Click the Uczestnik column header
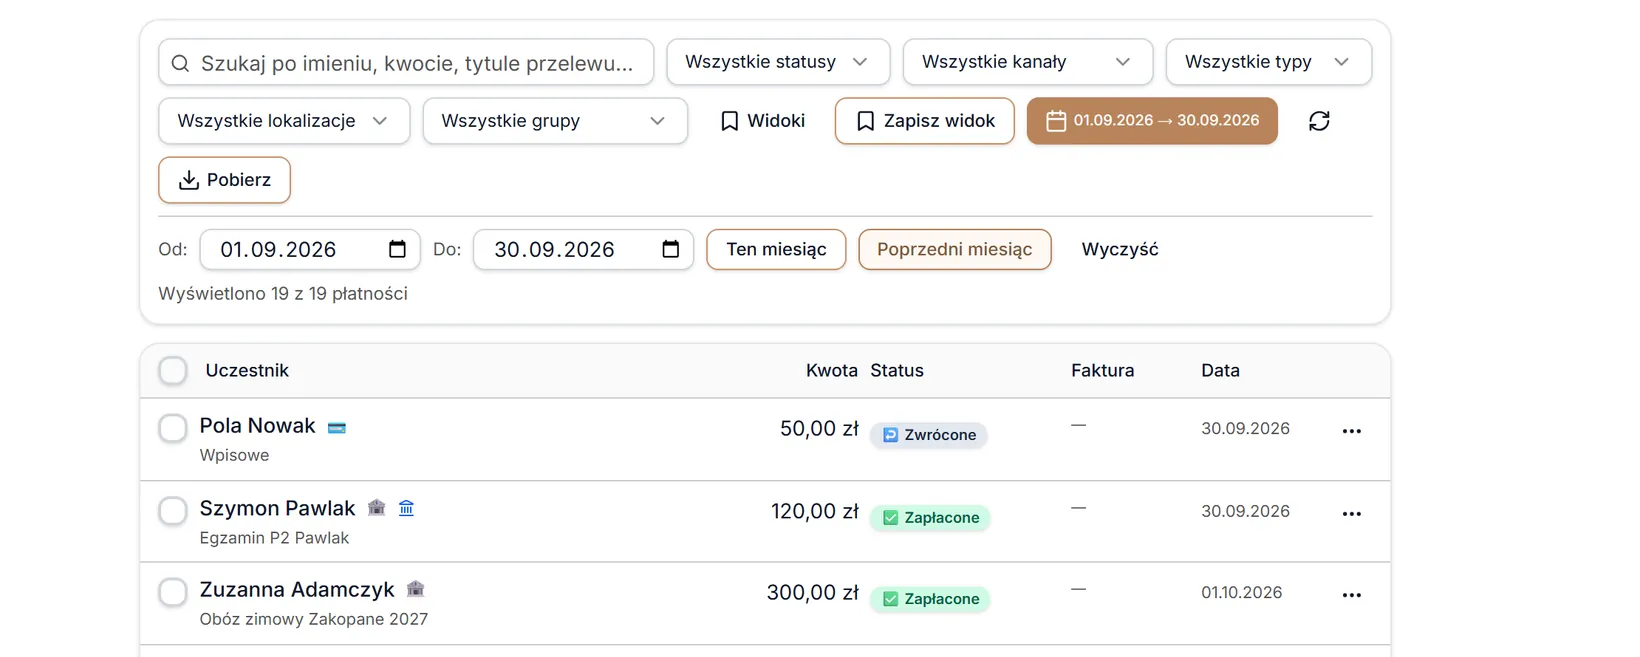 point(247,370)
